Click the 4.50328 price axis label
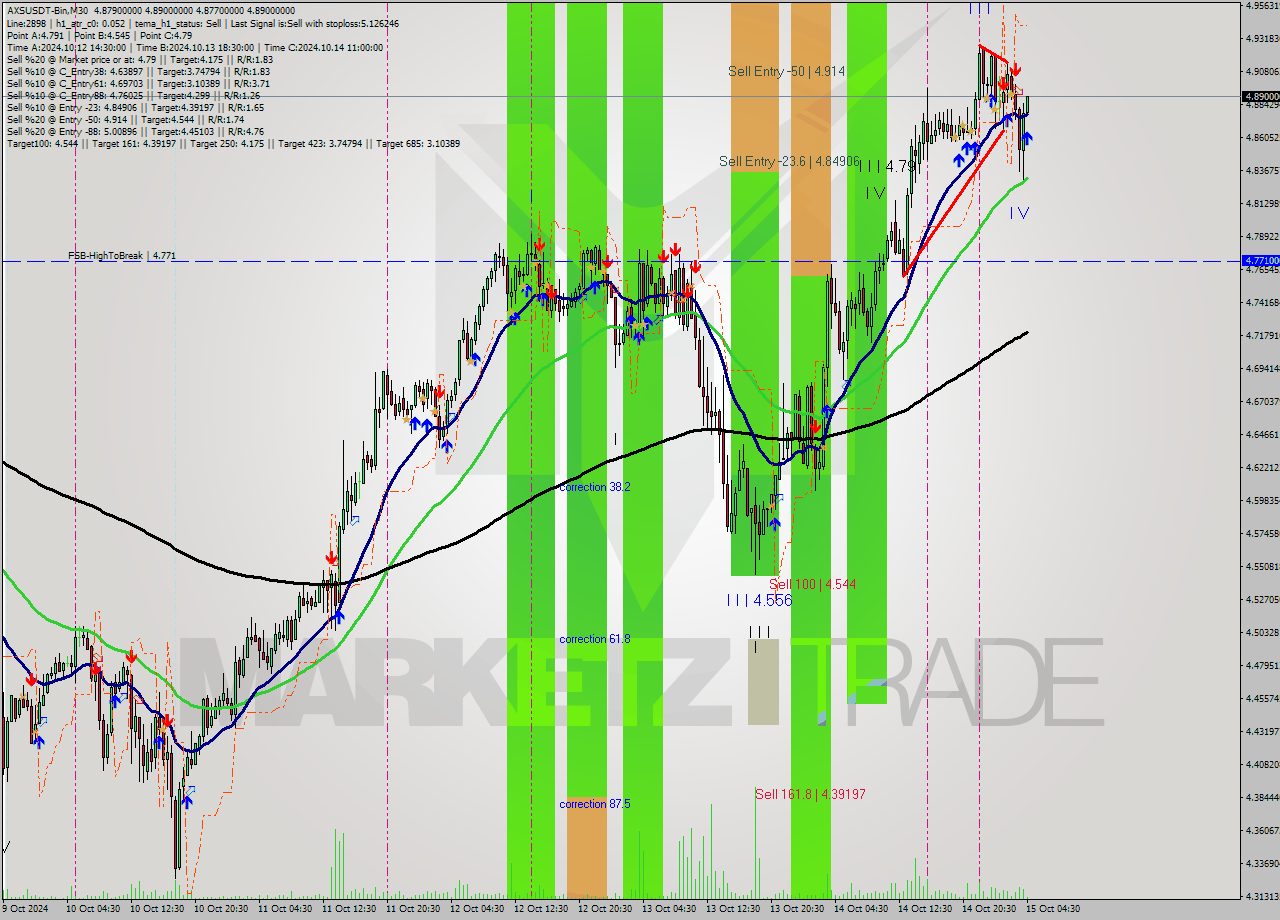Screen dimensions: 1280x920 [1262, 632]
